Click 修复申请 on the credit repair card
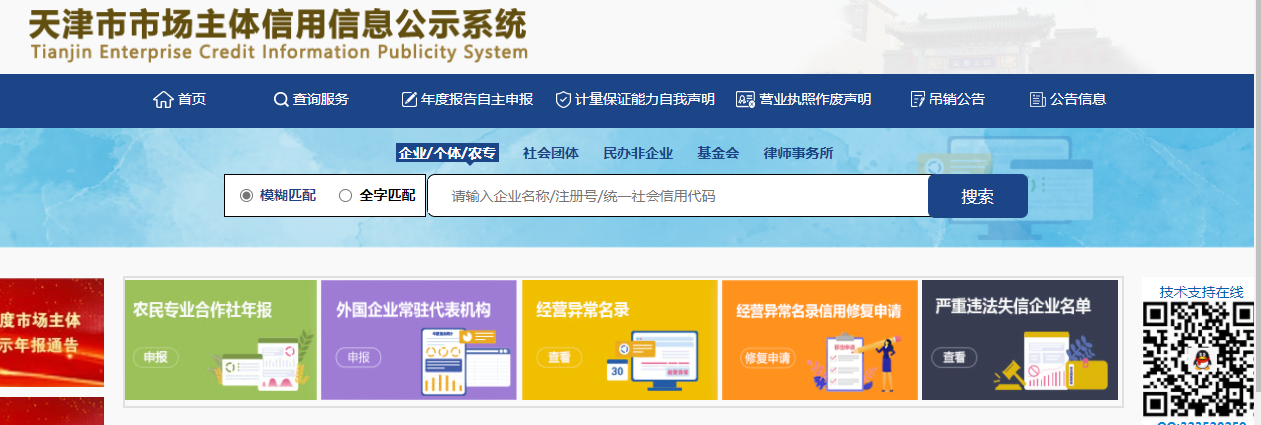 pos(767,357)
